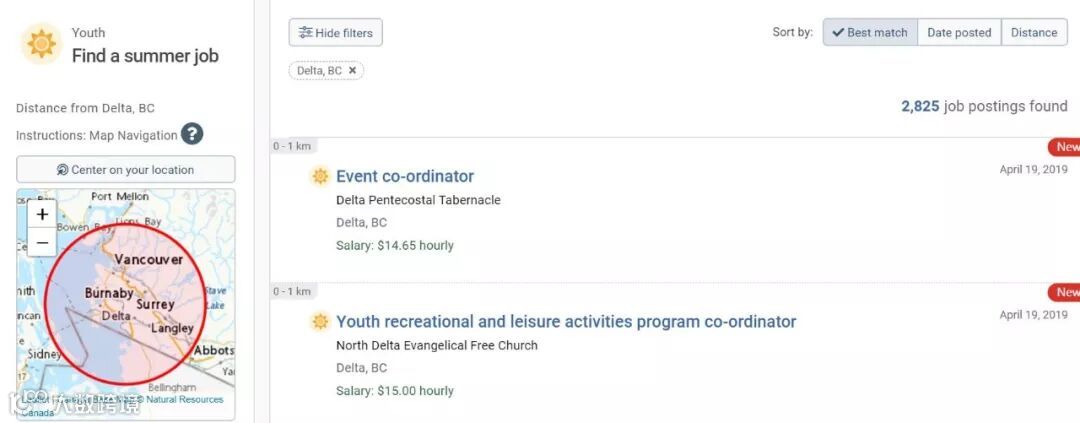Click the sun icon beside Event co-ordinator

coord(320,176)
